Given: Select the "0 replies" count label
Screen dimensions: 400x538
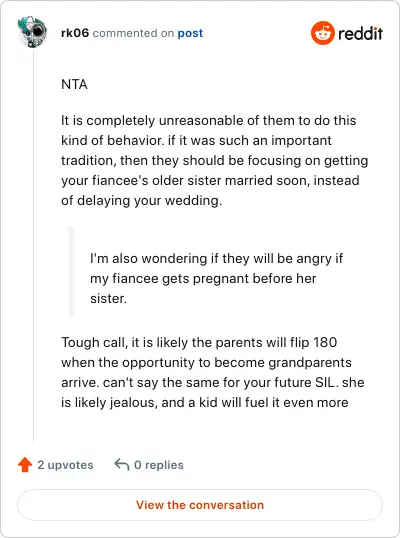Looking at the screenshot, I should 159,465.
